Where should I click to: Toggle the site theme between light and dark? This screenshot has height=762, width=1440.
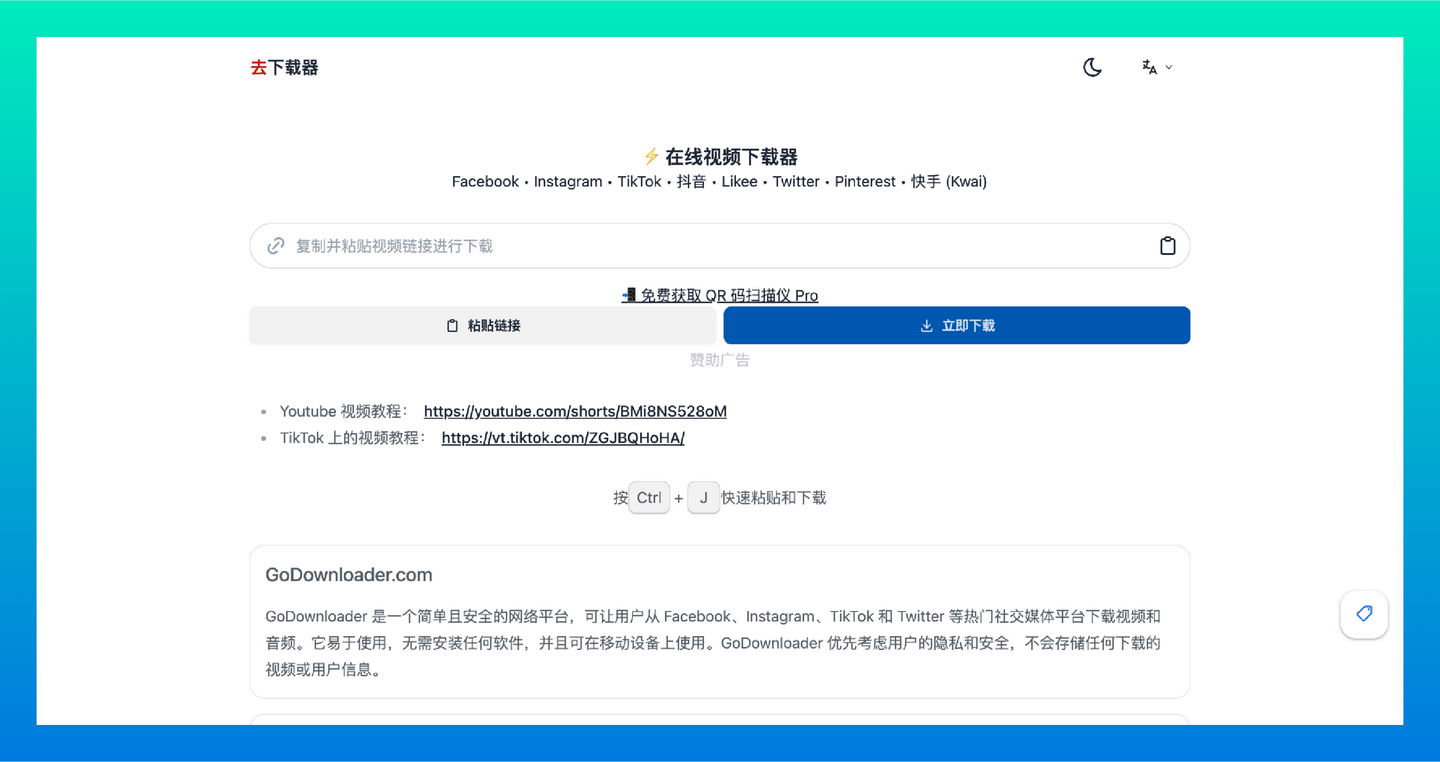pyautogui.click(x=1092, y=66)
